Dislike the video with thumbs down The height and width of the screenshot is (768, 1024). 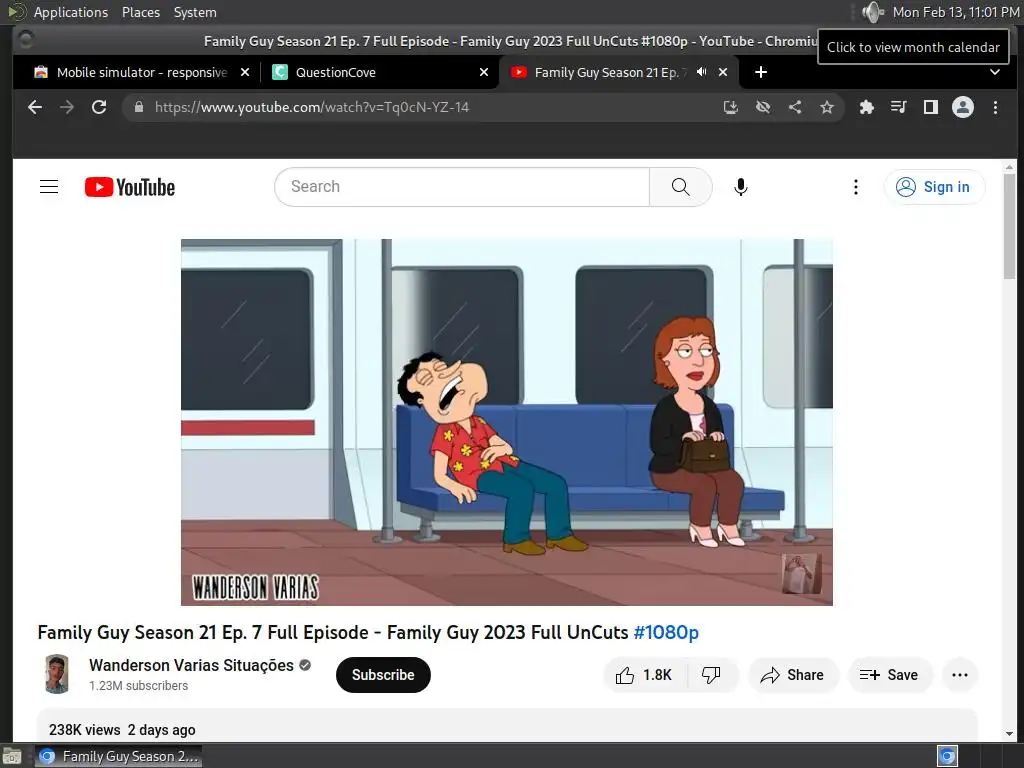click(x=711, y=675)
